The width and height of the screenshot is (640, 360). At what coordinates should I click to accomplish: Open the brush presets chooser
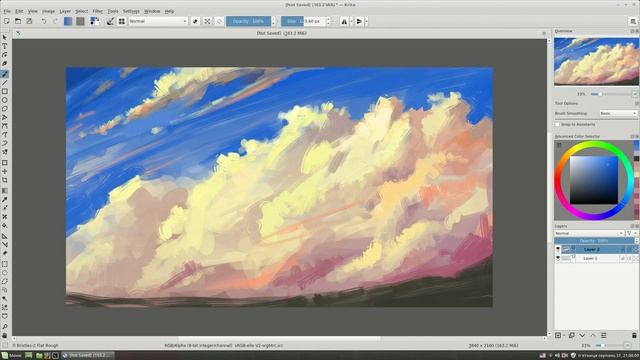[122, 21]
